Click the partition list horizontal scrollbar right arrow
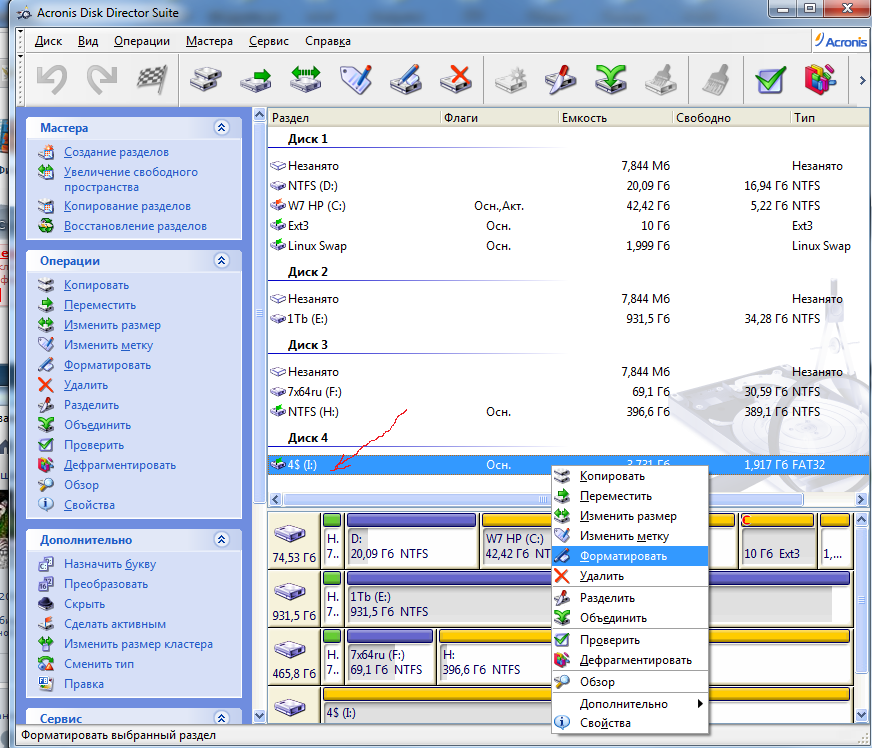872x748 pixels. click(x=861, y=499)
